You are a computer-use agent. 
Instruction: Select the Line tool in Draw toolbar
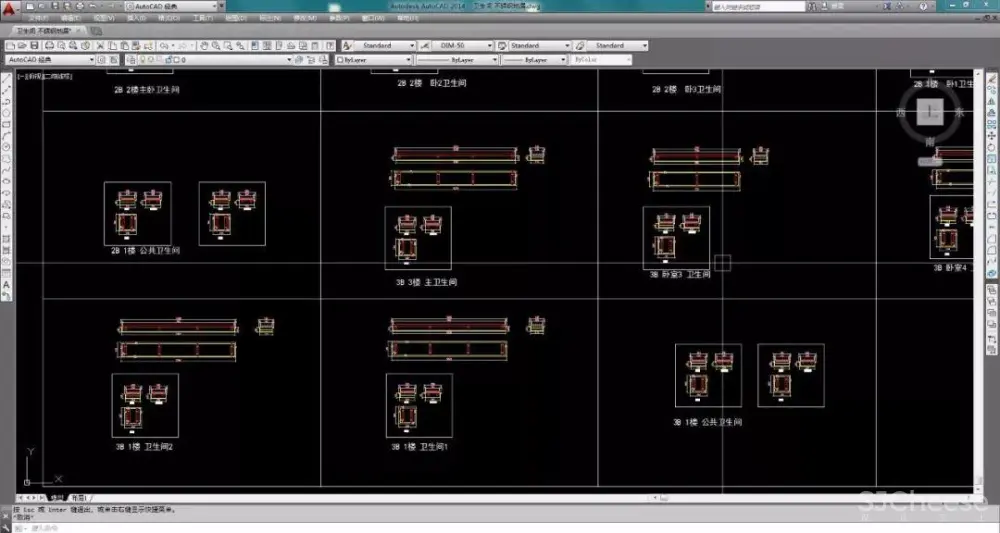pyautogui.click(x=6, y=78)
